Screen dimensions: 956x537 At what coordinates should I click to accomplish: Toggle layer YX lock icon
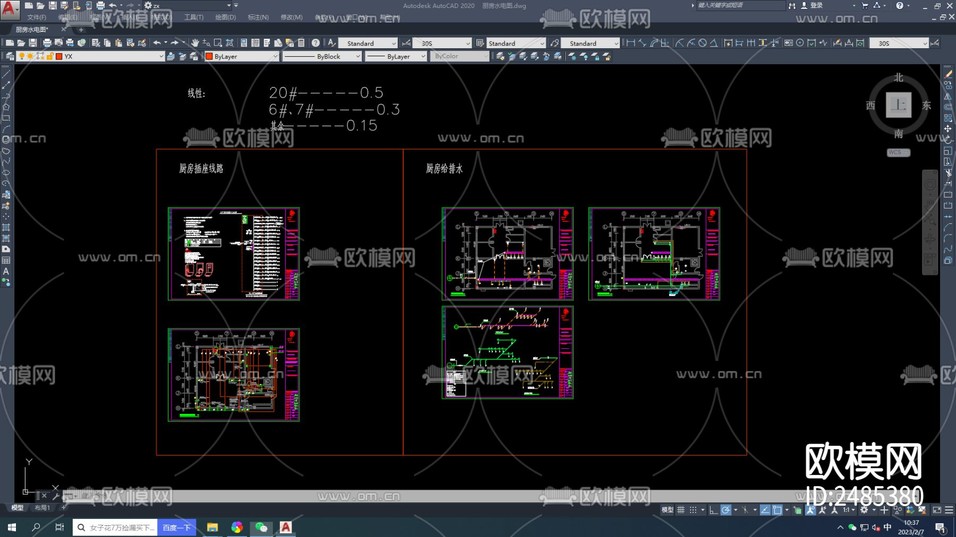coord(49,56)
